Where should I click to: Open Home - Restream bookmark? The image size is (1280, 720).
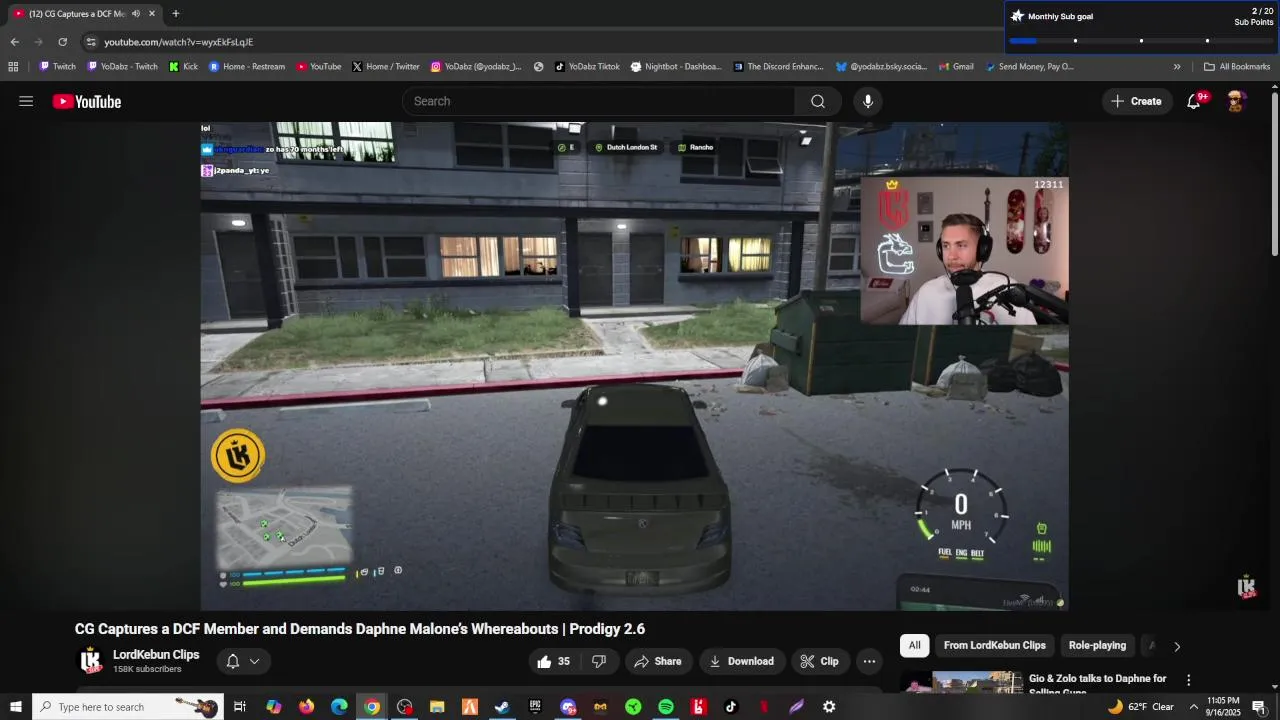point(246,67)
